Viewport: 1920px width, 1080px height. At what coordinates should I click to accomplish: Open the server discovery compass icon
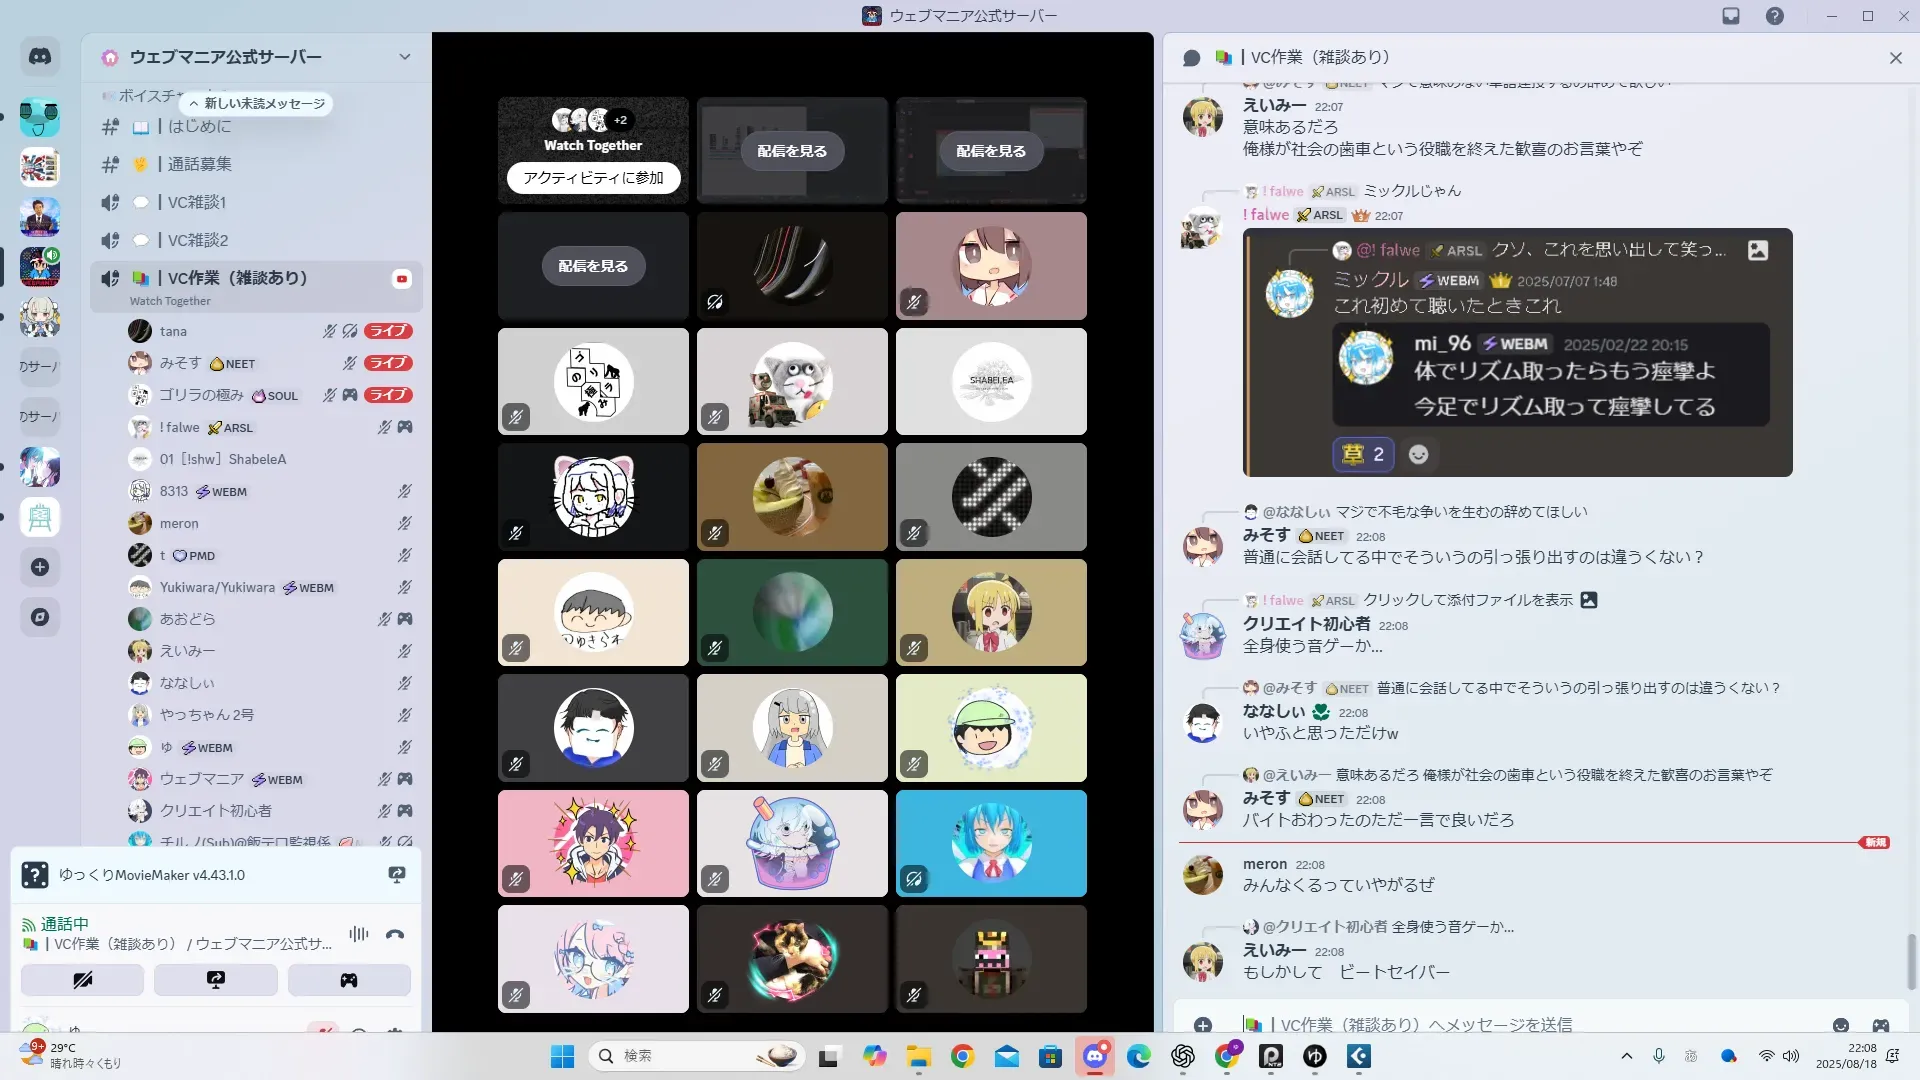pyautogui.click(x=40, y=617)
